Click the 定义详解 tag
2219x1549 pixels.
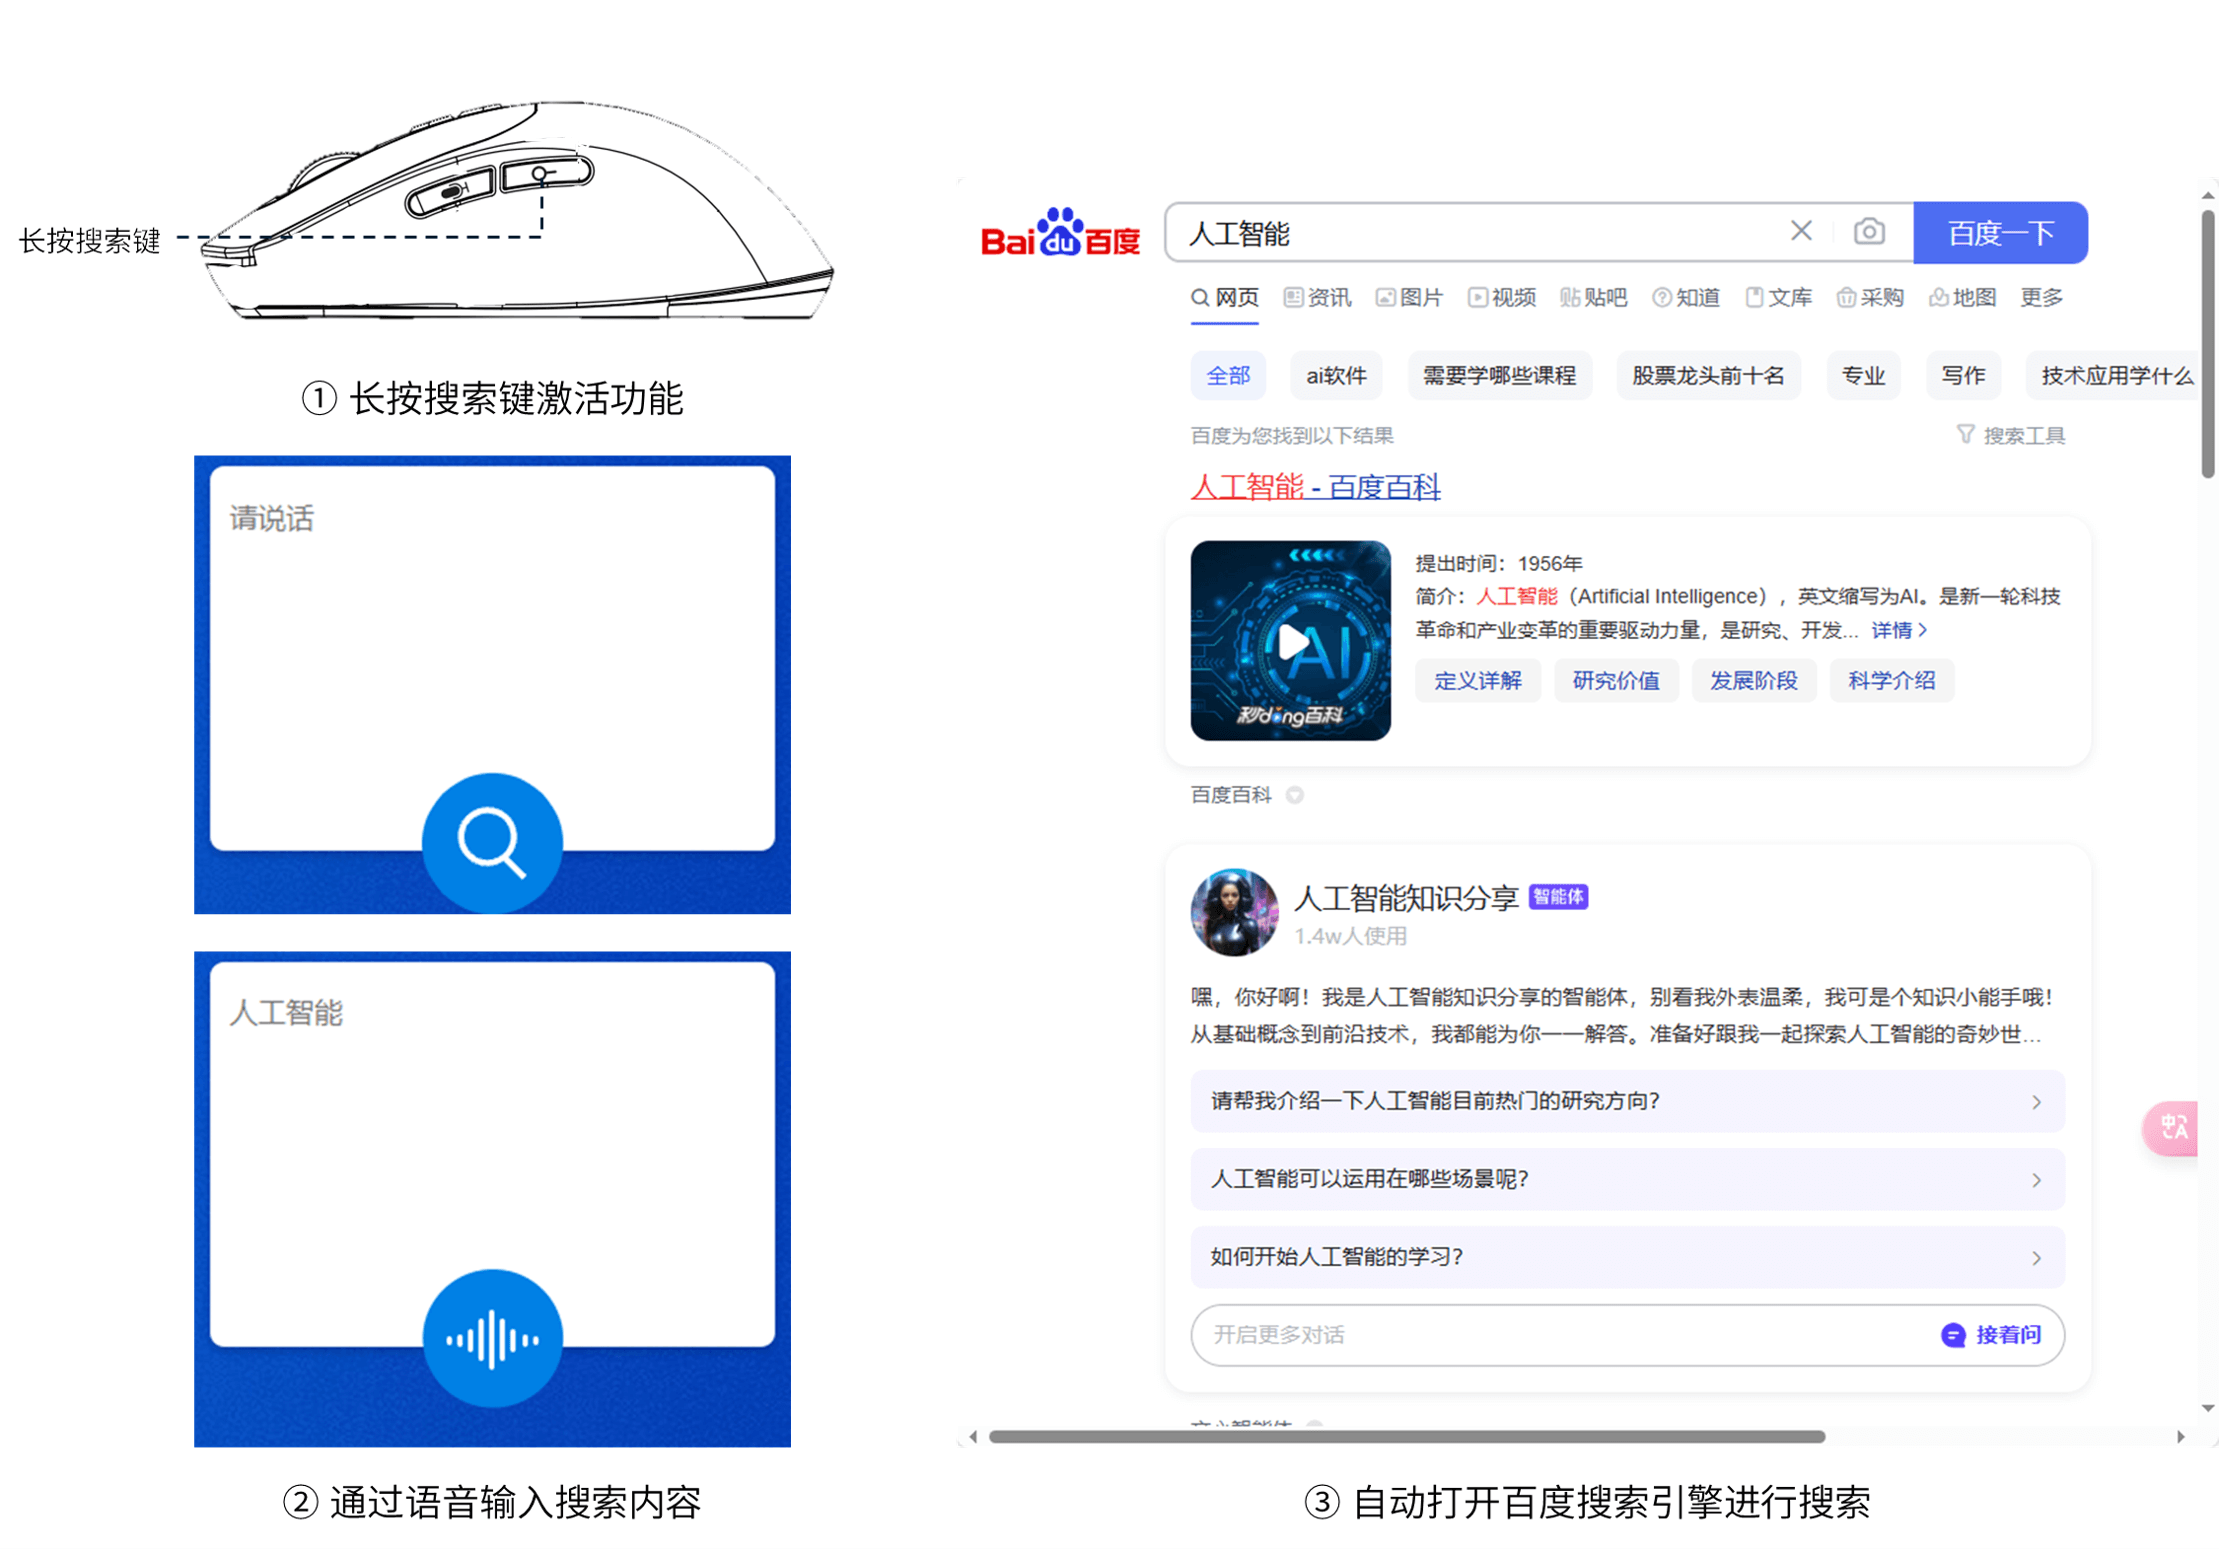1477,681
